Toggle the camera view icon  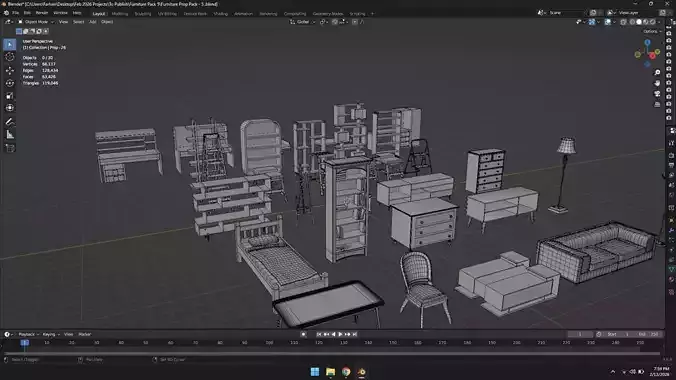[x=657, y=94]
